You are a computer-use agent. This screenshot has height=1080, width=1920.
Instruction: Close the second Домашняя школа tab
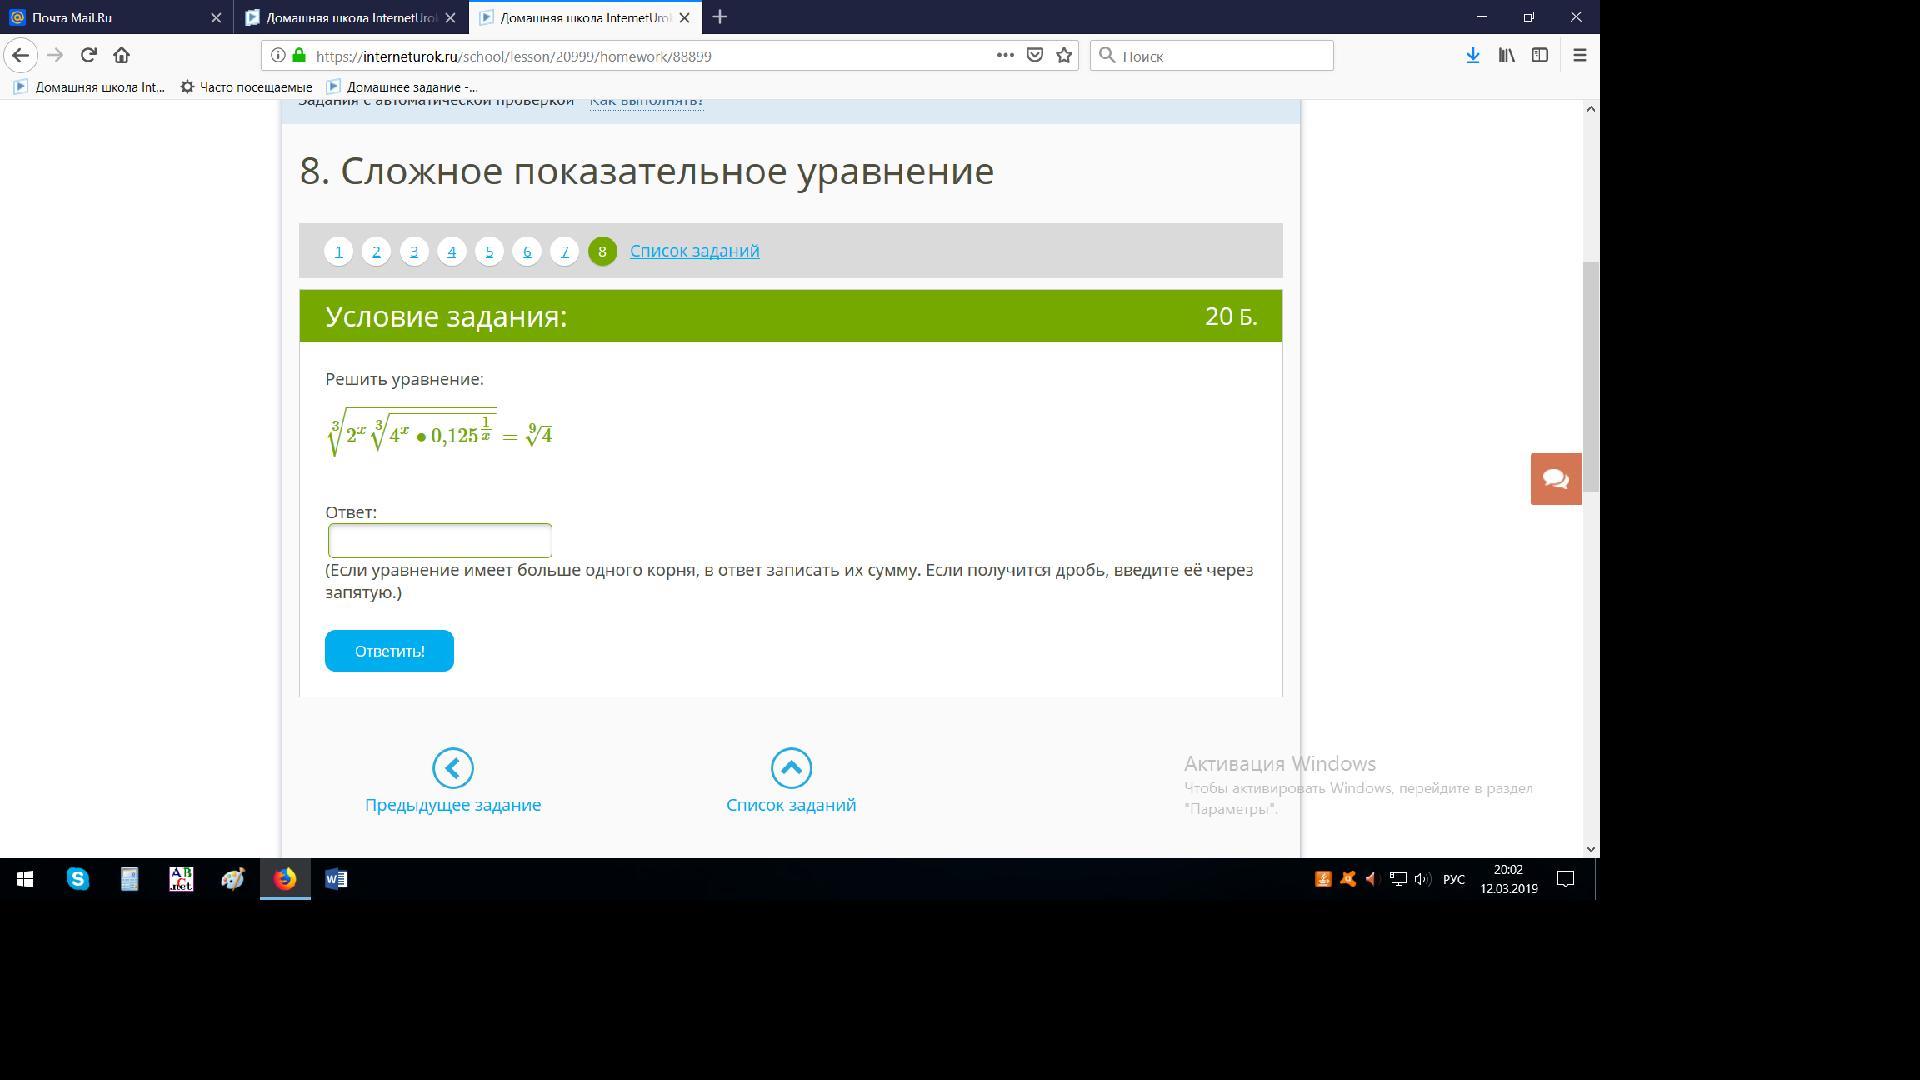(x=450, y=18)
